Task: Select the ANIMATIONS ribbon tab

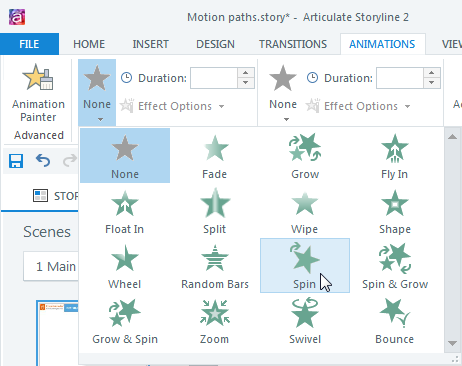Action: [382, 44]
